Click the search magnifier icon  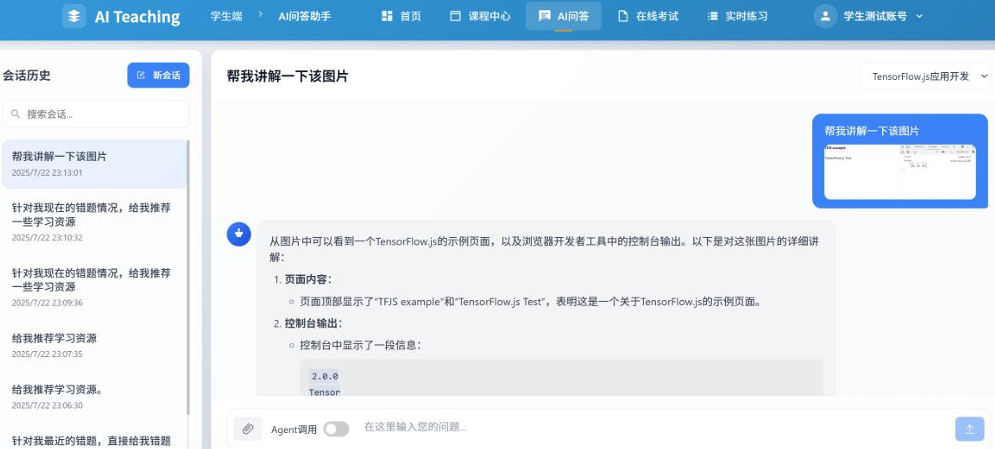click(x=16, y=114)
